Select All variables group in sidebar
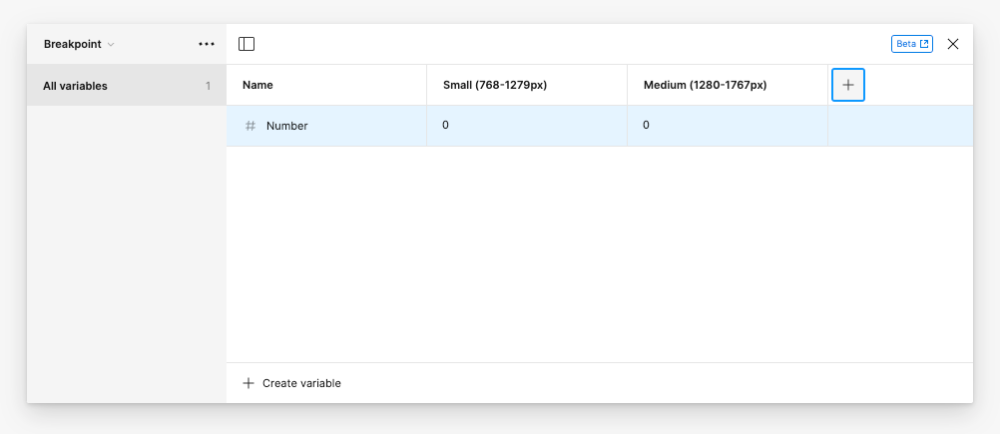 126,85
